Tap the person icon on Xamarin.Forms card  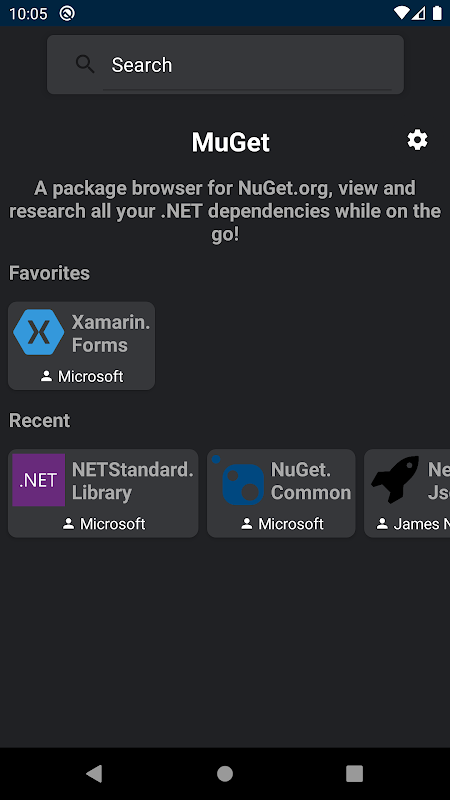(46, 377)
